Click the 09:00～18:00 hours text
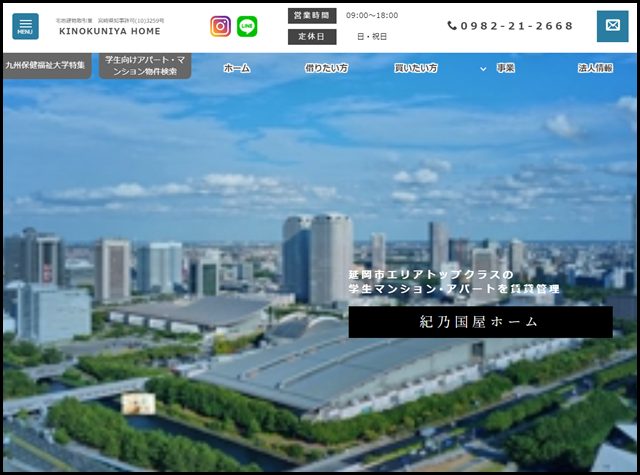Image resolution: width=640 pixels, height=475 pixels. pyautogui.click(x=372, y=16)
